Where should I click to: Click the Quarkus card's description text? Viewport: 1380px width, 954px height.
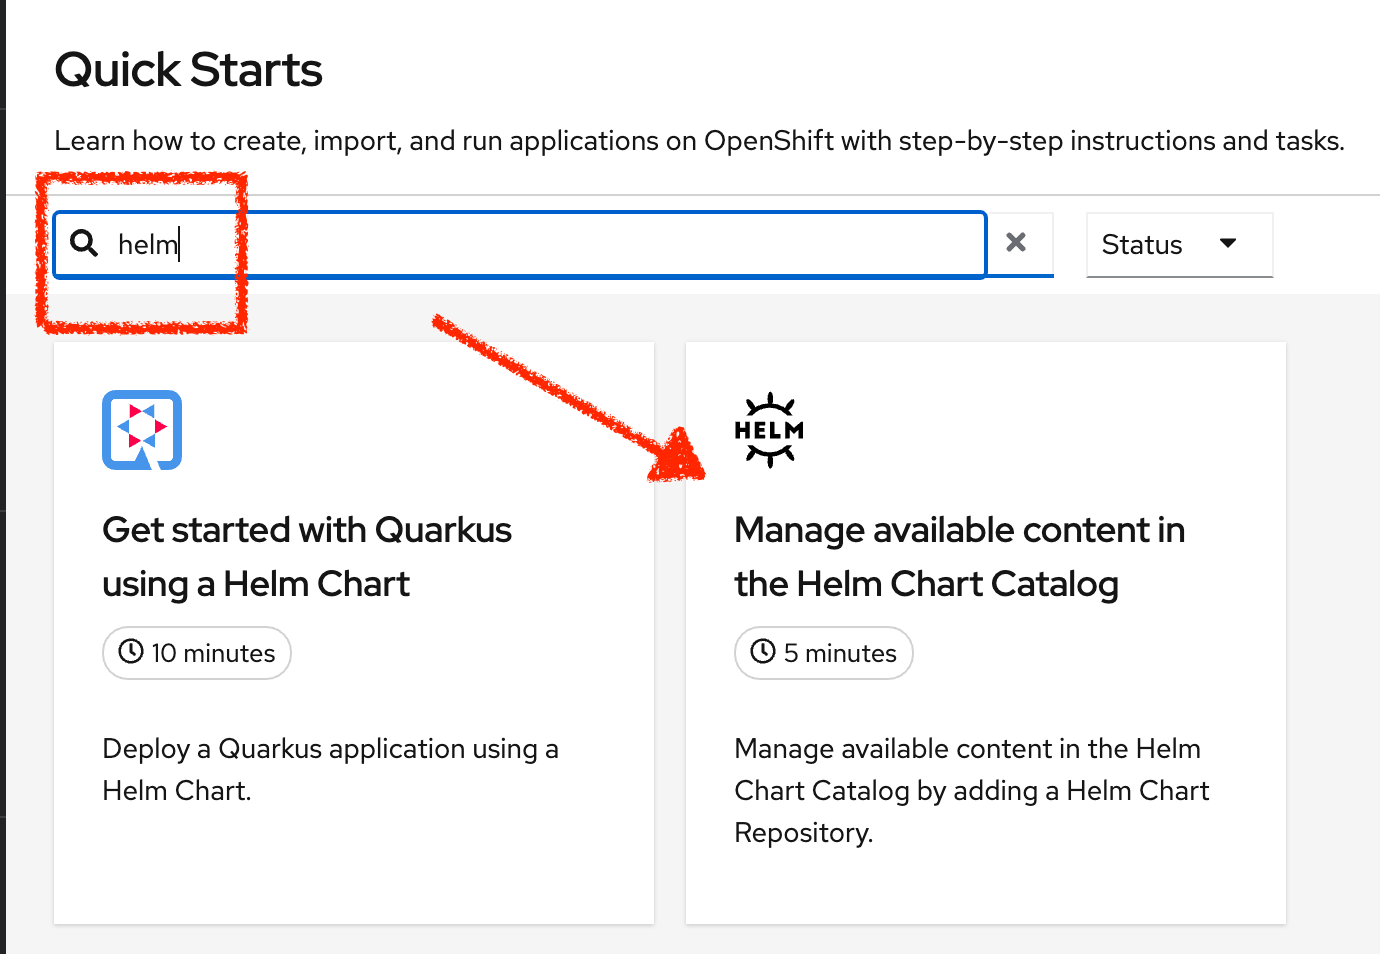tap(330, 769)
